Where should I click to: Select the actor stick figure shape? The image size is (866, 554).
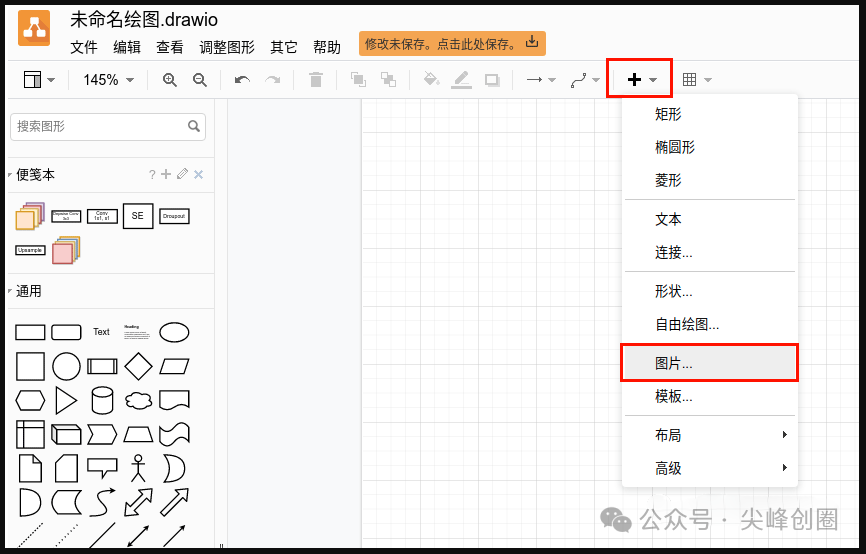pyautogui.click(x=138, y=468)
